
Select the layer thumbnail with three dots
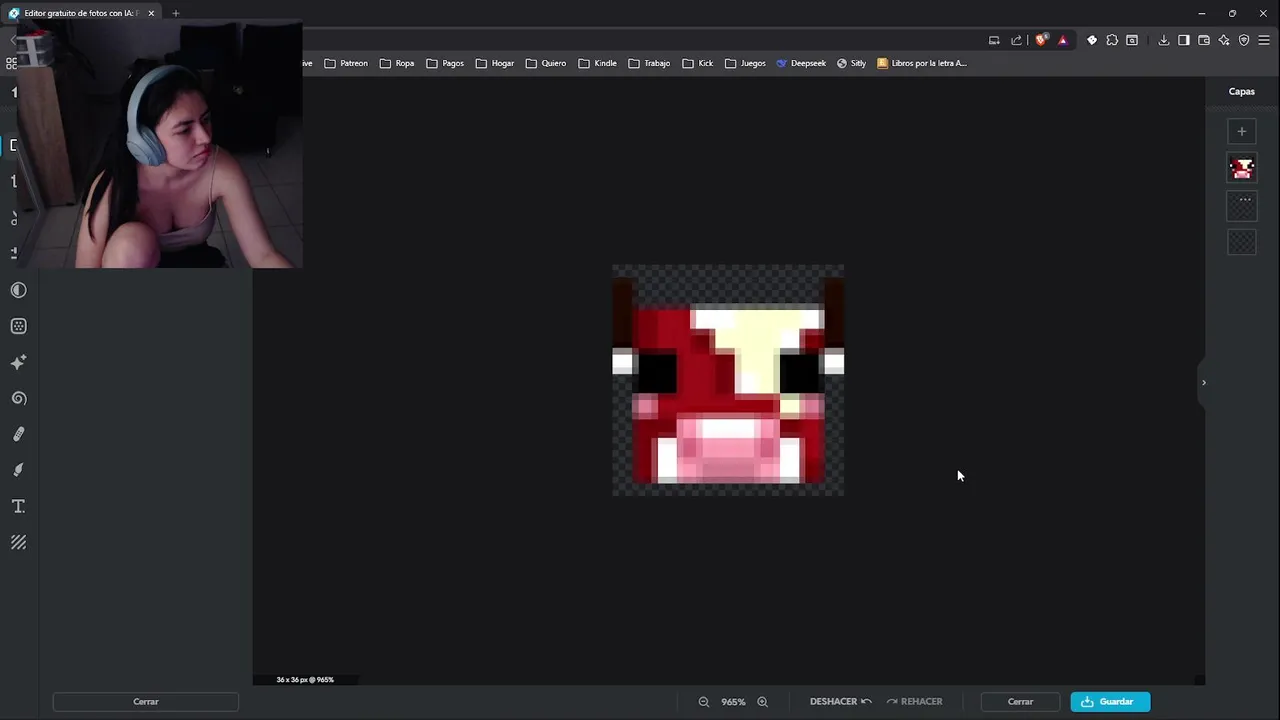(x=1242, y=205)
